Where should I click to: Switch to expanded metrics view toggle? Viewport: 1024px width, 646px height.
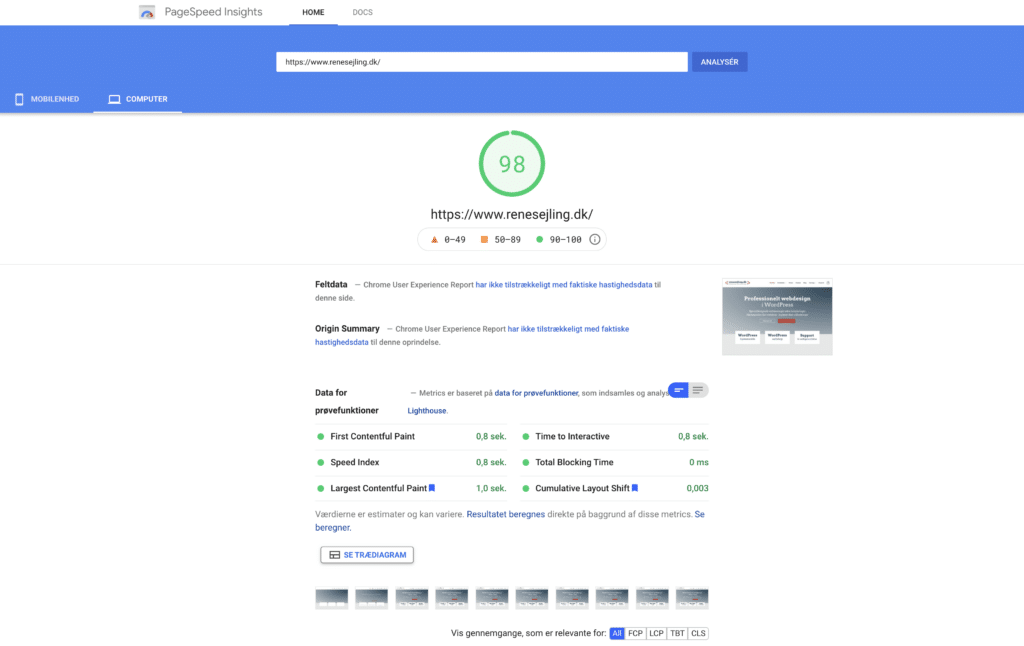coord(698,390)
